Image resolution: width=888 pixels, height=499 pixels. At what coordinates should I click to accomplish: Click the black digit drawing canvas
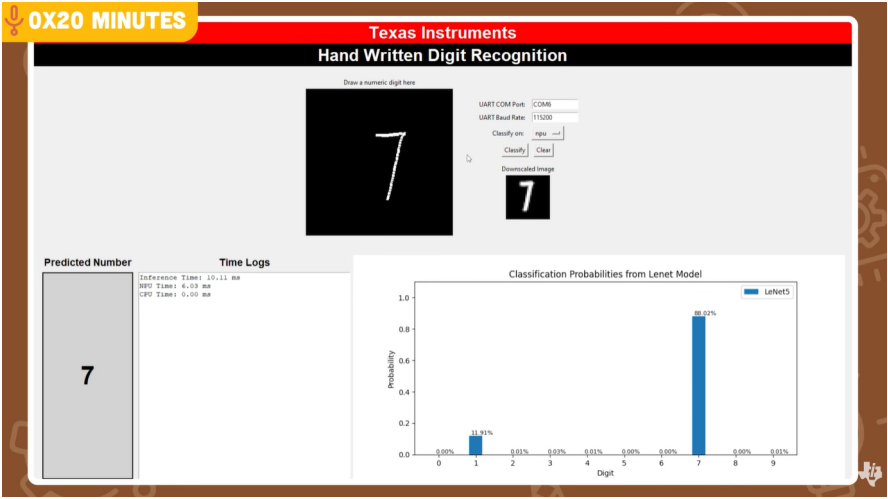point(379,162)
